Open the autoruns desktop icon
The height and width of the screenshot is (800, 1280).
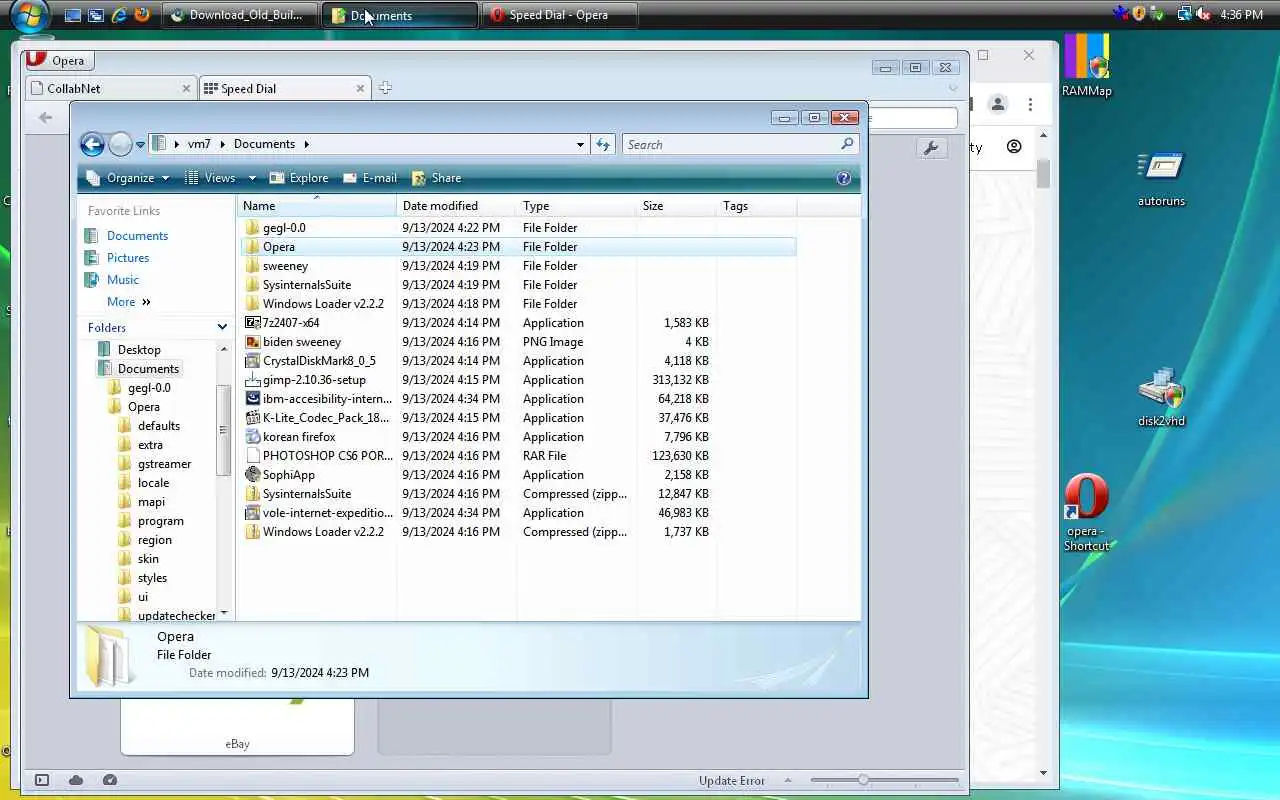1161,179
